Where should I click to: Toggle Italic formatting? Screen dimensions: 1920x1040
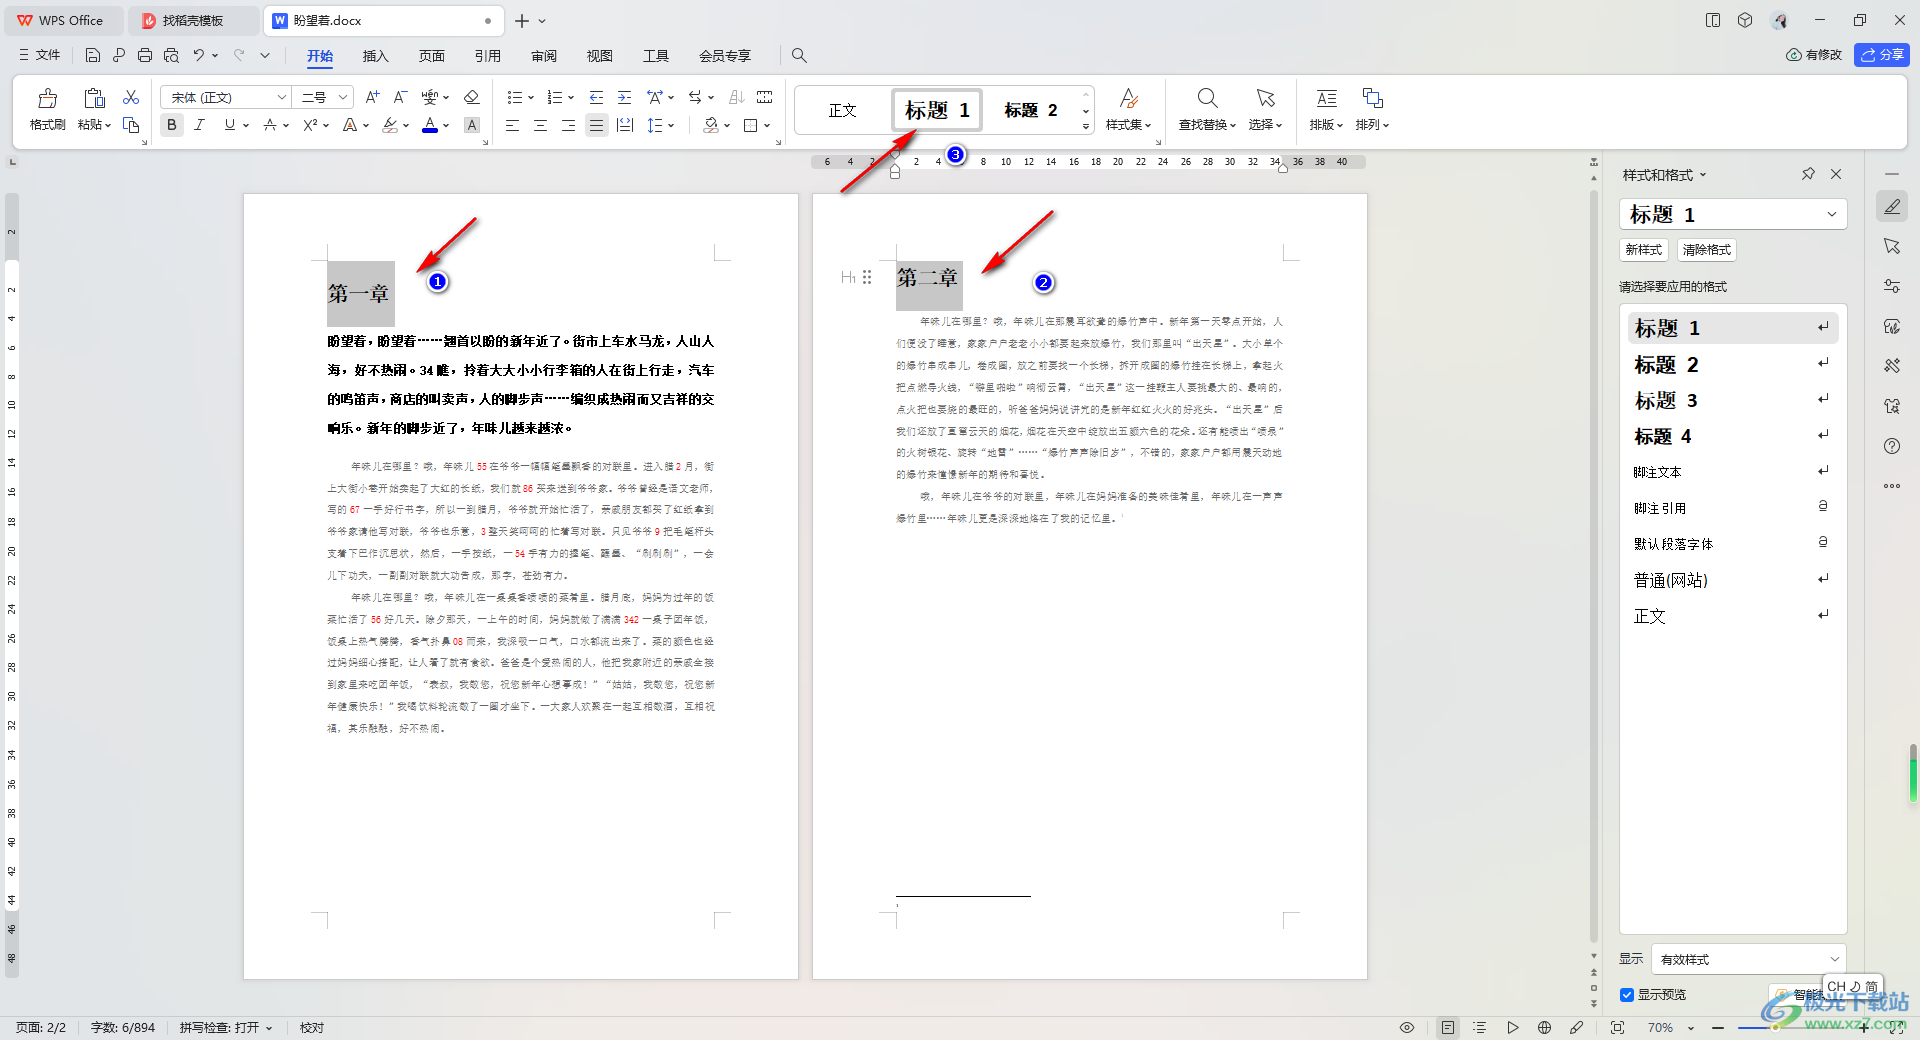click(199, 125)
